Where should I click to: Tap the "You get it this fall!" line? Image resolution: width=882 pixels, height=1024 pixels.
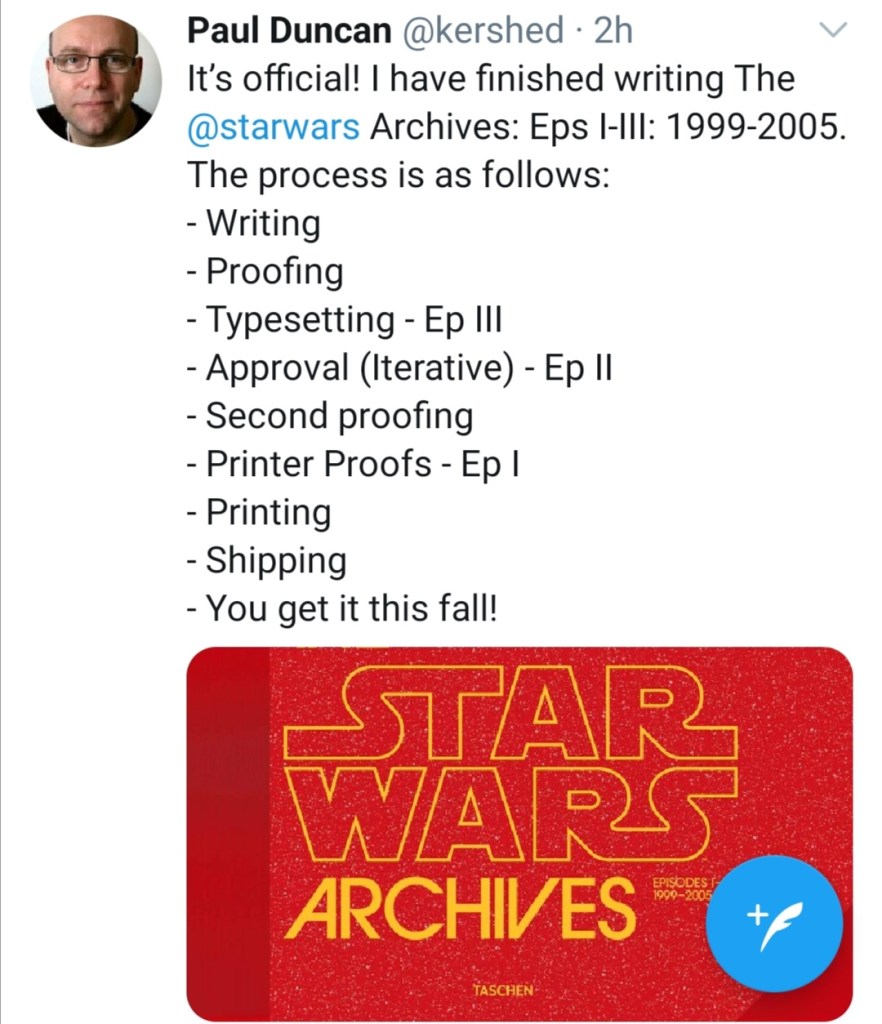342,609
